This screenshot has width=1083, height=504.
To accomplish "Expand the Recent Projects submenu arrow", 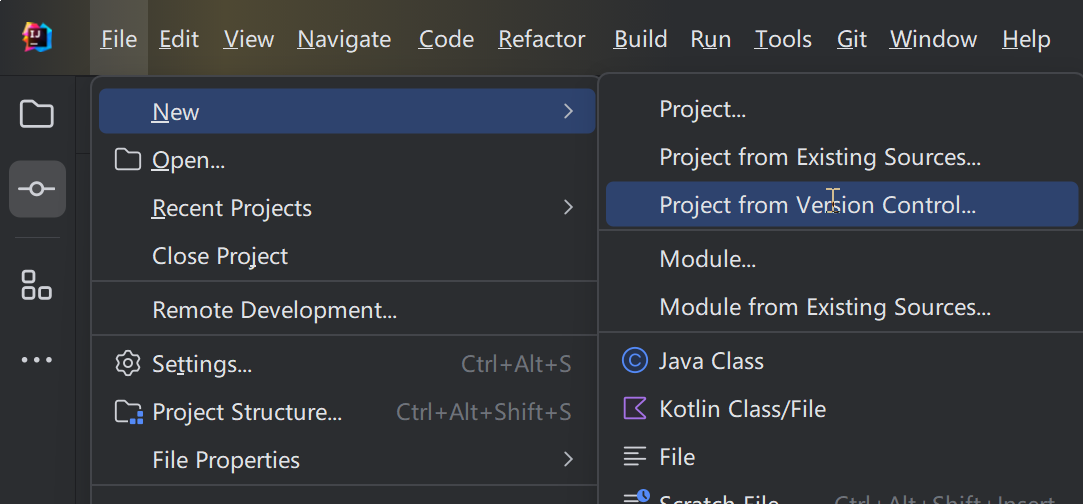I will tap(568, 208).
